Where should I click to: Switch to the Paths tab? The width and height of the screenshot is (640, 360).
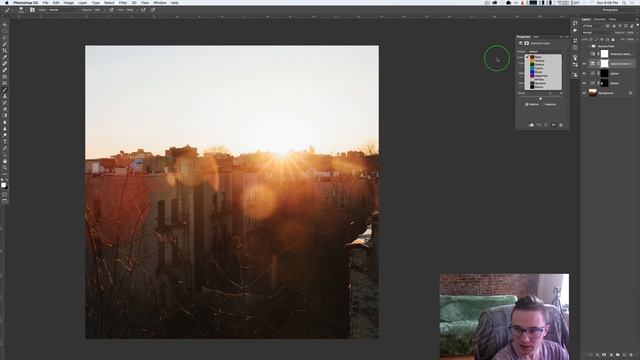point(612,19)
